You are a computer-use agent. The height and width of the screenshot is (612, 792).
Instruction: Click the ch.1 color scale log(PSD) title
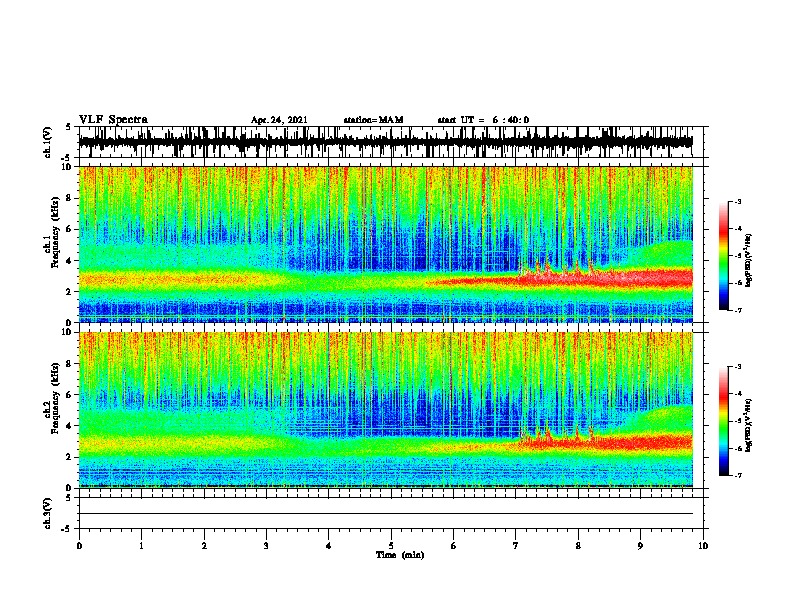[749, 260]
